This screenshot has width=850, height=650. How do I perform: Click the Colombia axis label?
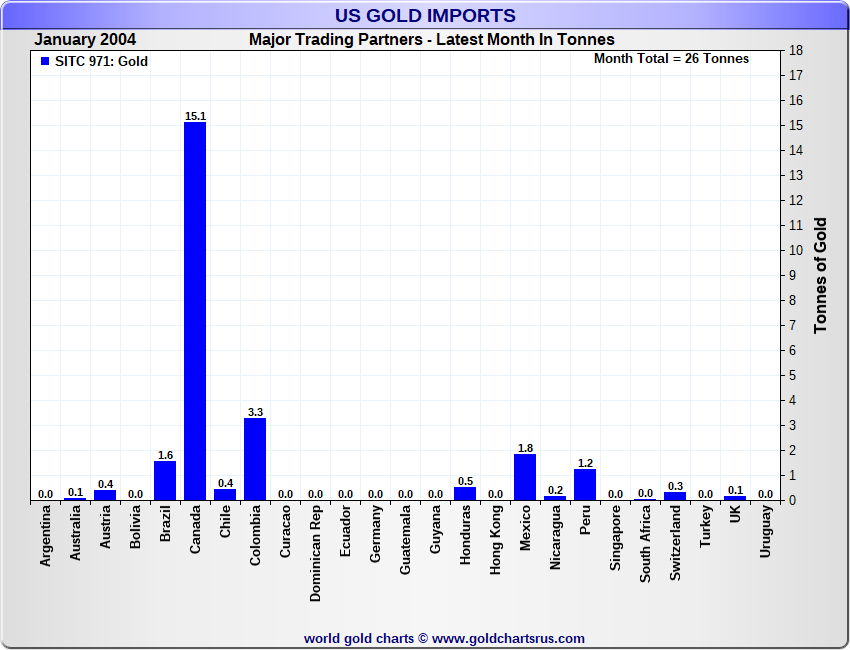coord(255,535)
